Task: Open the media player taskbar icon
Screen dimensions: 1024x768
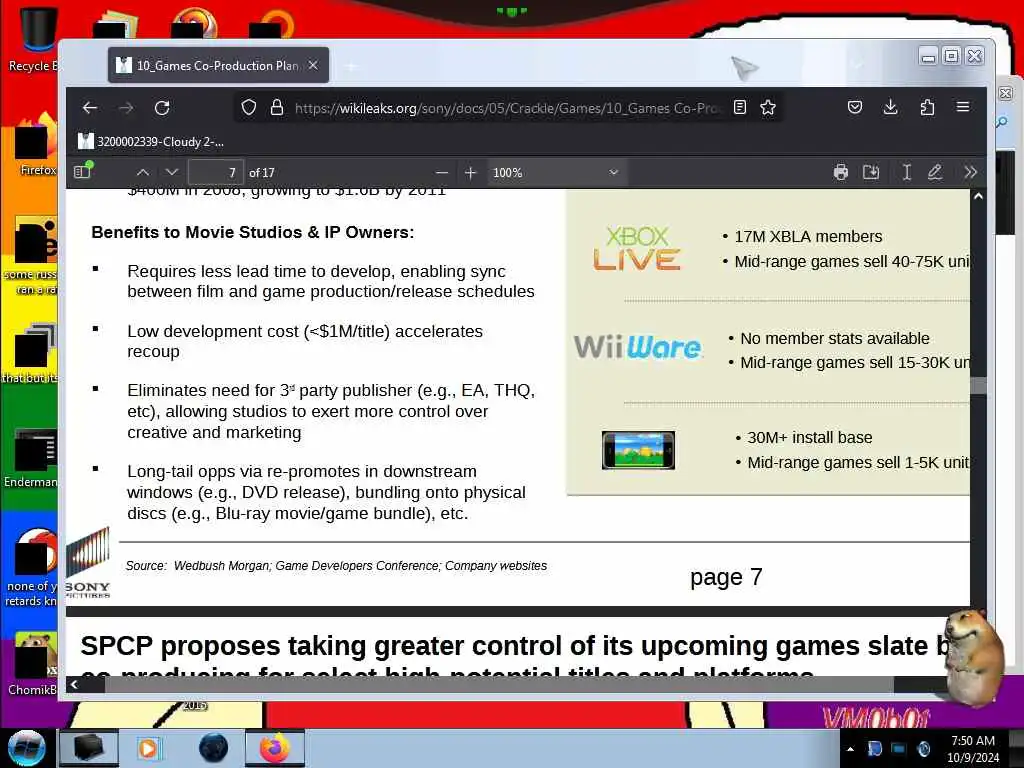Action: click(148, 748)
